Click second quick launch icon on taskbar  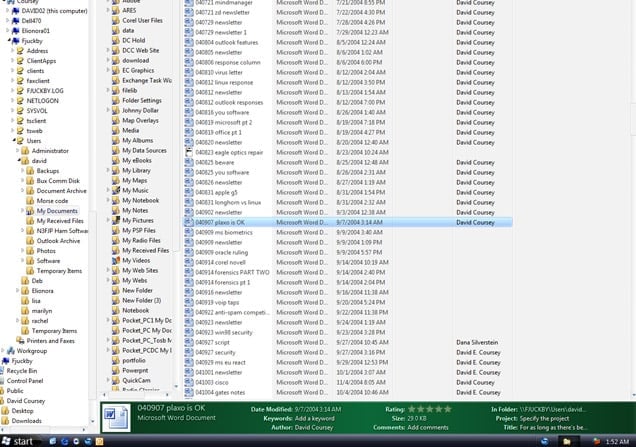64,441
